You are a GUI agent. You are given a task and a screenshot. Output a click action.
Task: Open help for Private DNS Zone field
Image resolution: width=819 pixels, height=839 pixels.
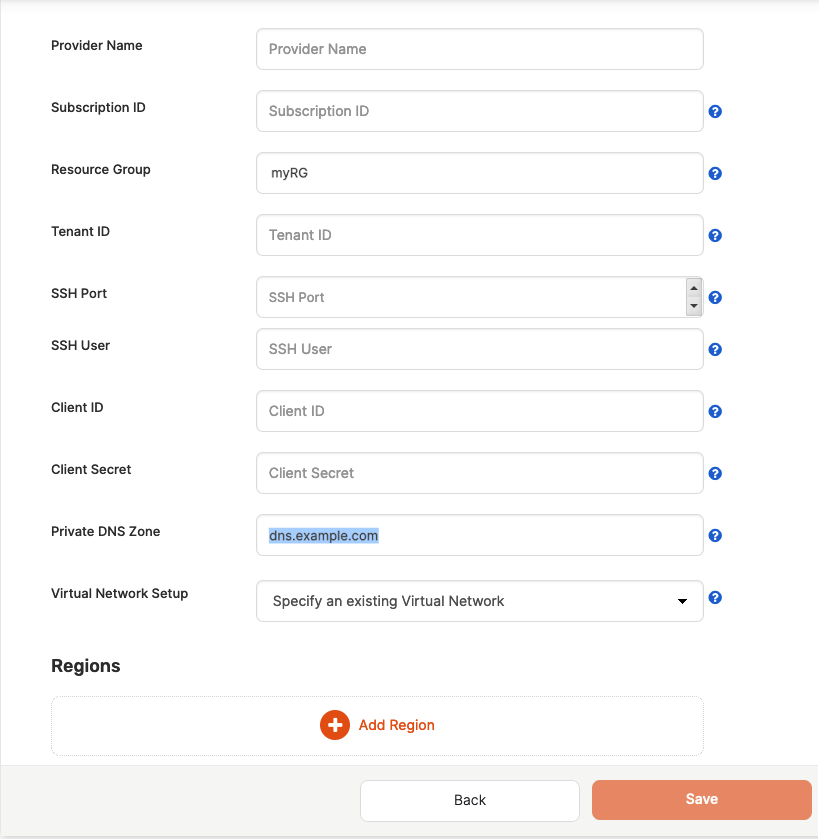pos(715,535)
